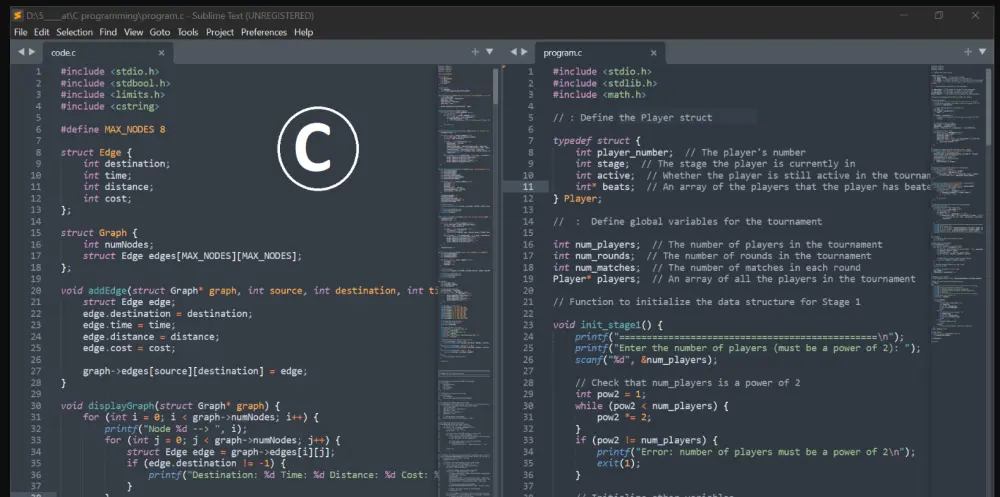Add new tab in left pane

(475, 52)
